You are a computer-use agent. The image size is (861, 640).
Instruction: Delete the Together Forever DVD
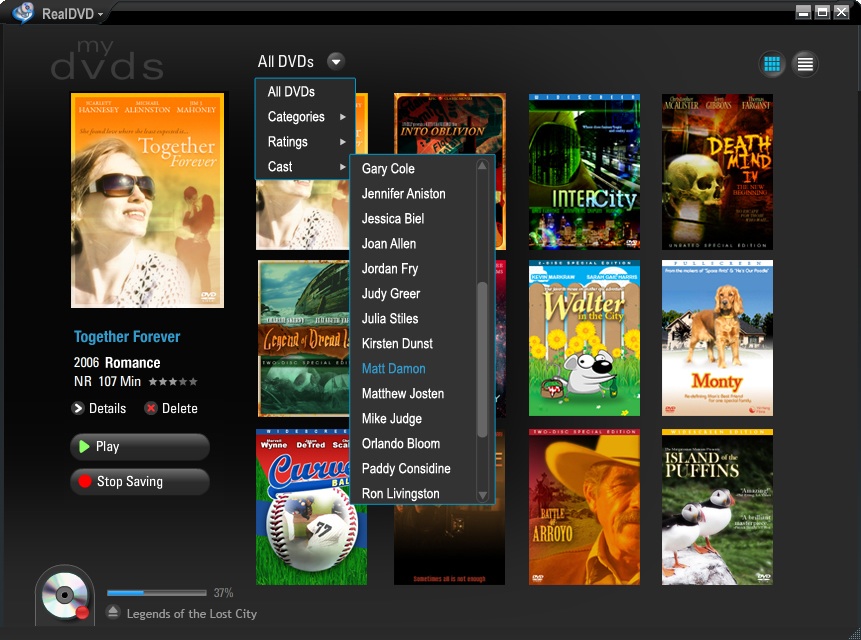171,408
